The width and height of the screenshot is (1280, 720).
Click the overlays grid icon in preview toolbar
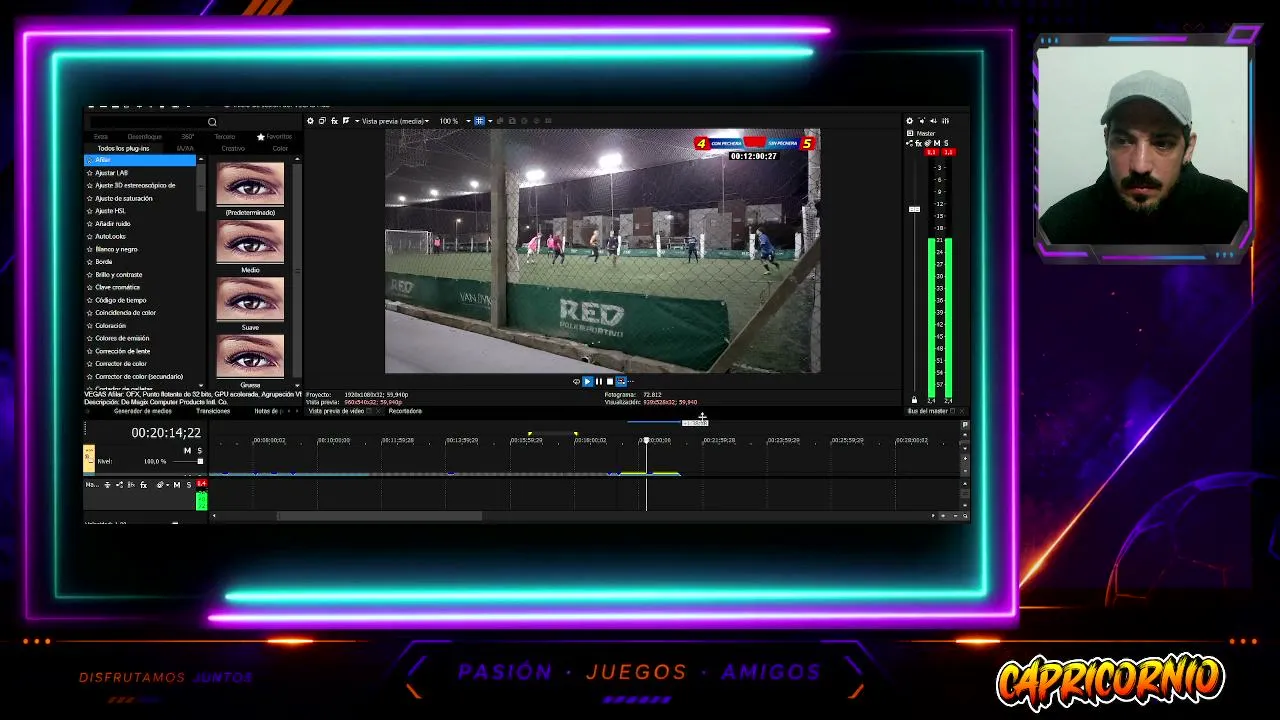point(479,121)
